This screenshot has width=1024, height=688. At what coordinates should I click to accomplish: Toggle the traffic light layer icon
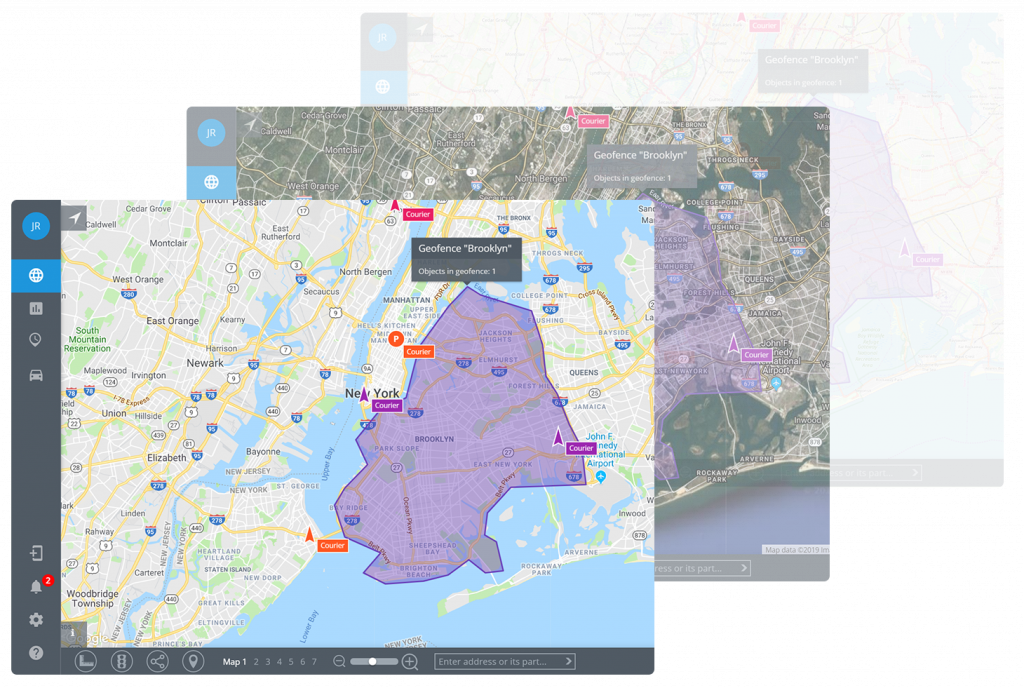[x=122, y=662]
